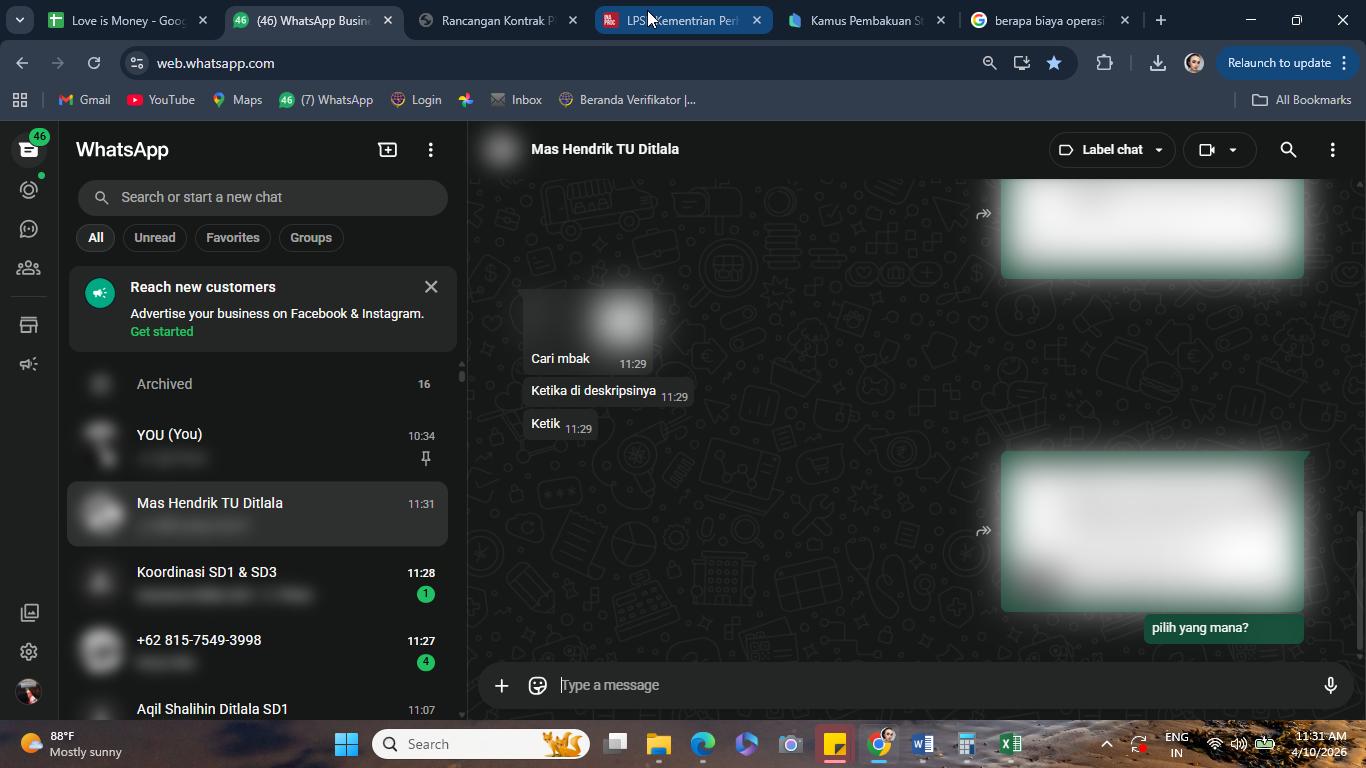Open the Beranda Verifikator bookmark
1366x768 pixels.
click(x=628, y=100)
